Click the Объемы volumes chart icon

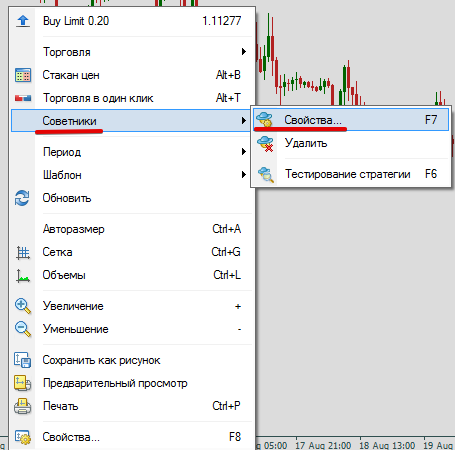(23, 276)
